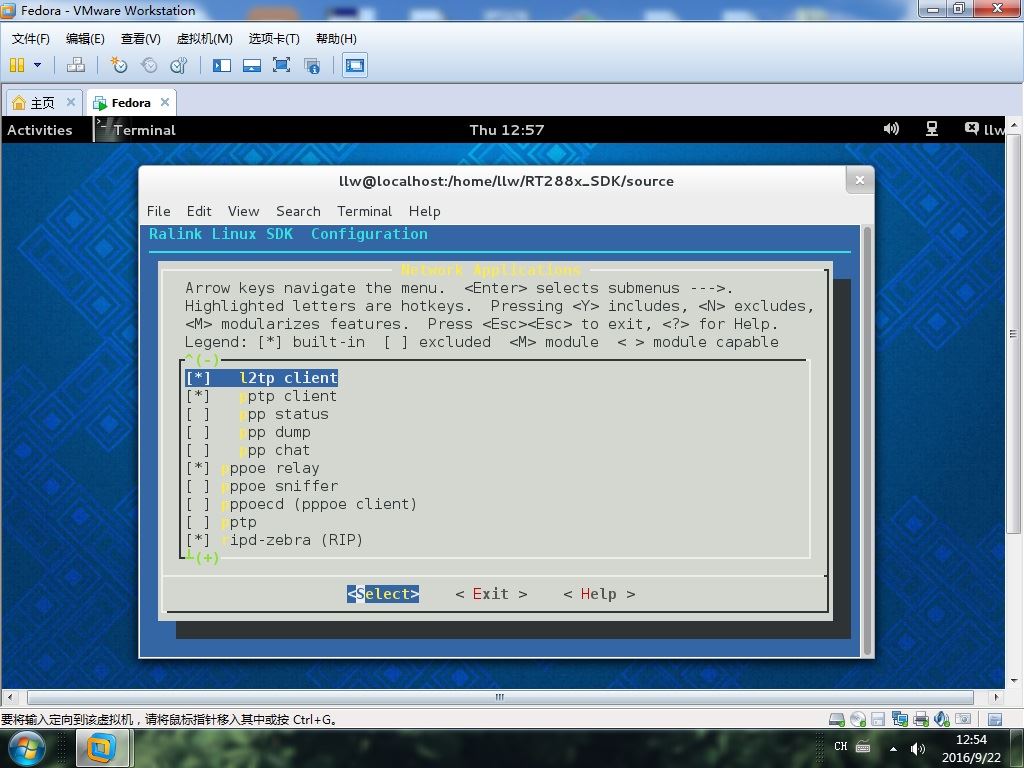Click the CD/DVD device status icon

pos(857,720)
